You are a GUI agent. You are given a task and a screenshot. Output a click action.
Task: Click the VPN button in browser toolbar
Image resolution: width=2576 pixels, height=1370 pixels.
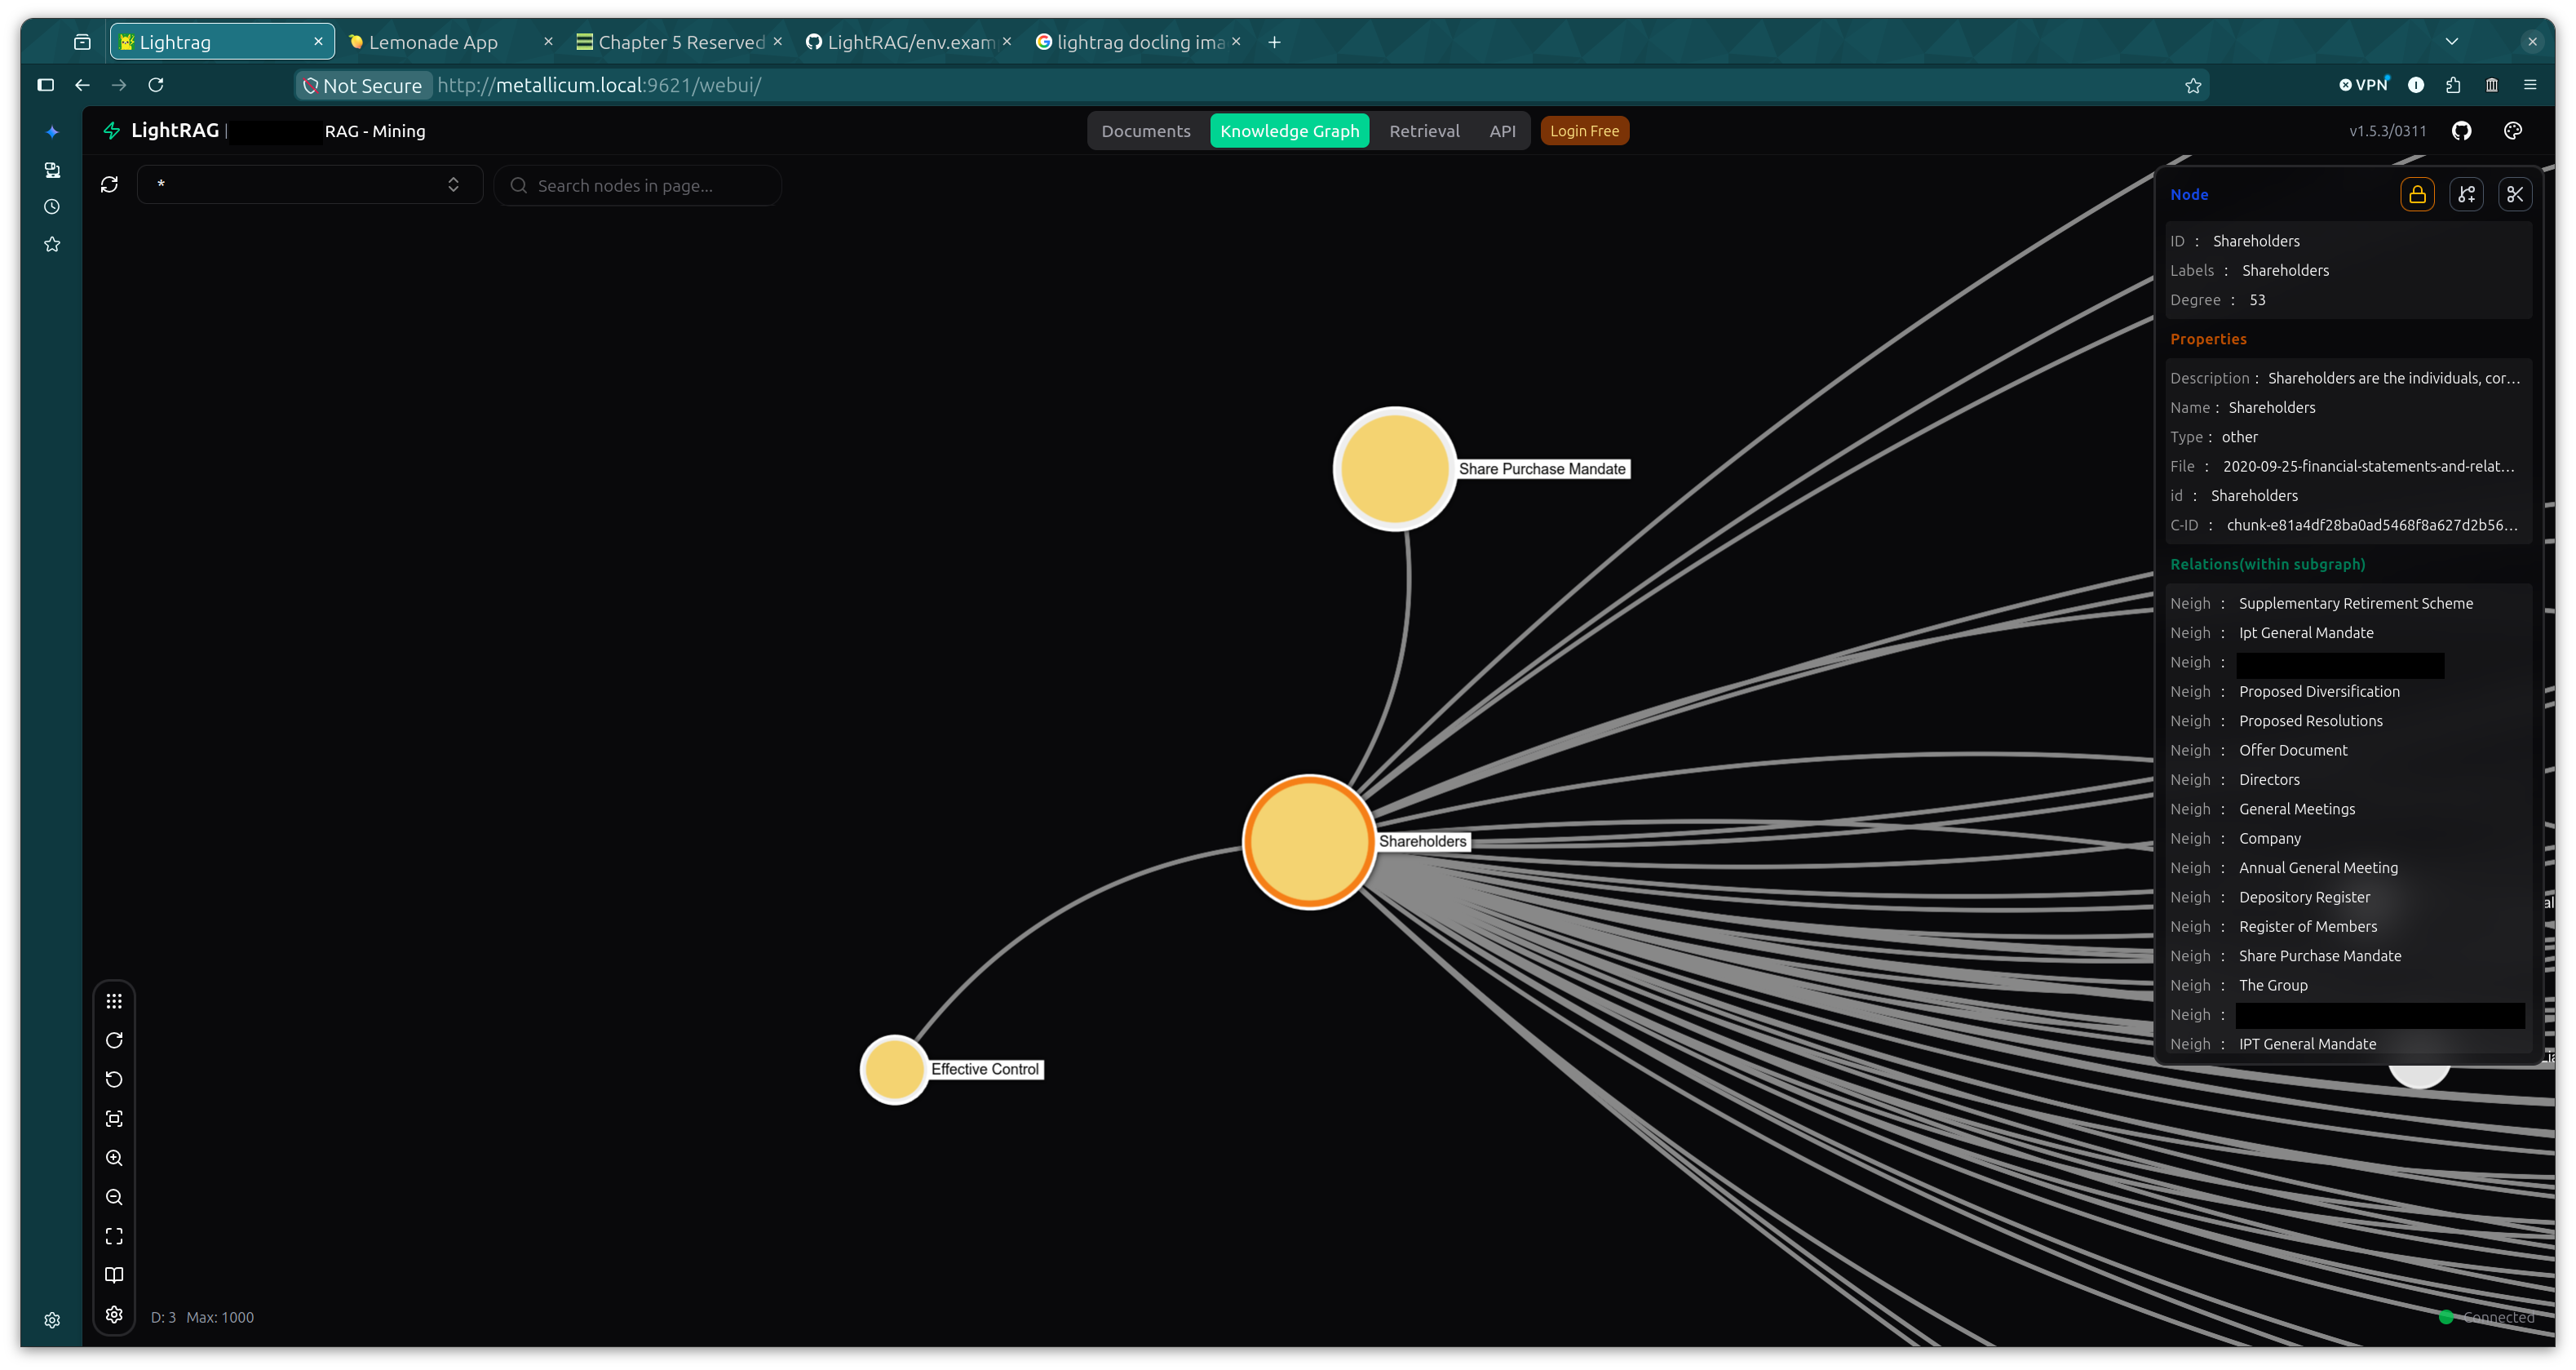[x=2364, y=85]
